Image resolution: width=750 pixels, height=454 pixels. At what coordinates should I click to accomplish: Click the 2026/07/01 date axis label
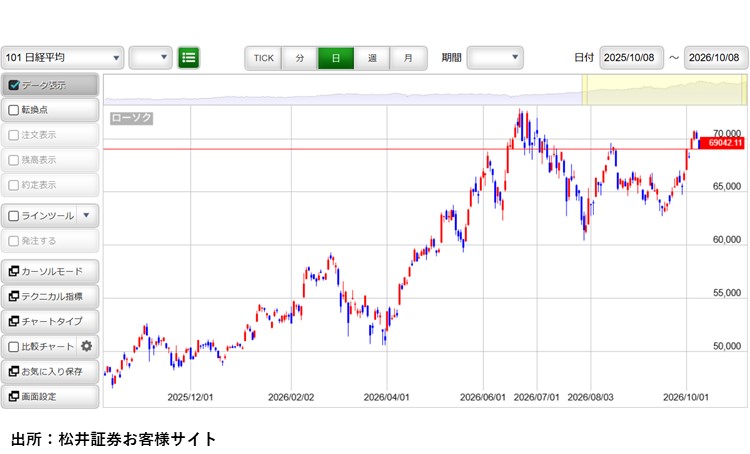coord(537,397)
